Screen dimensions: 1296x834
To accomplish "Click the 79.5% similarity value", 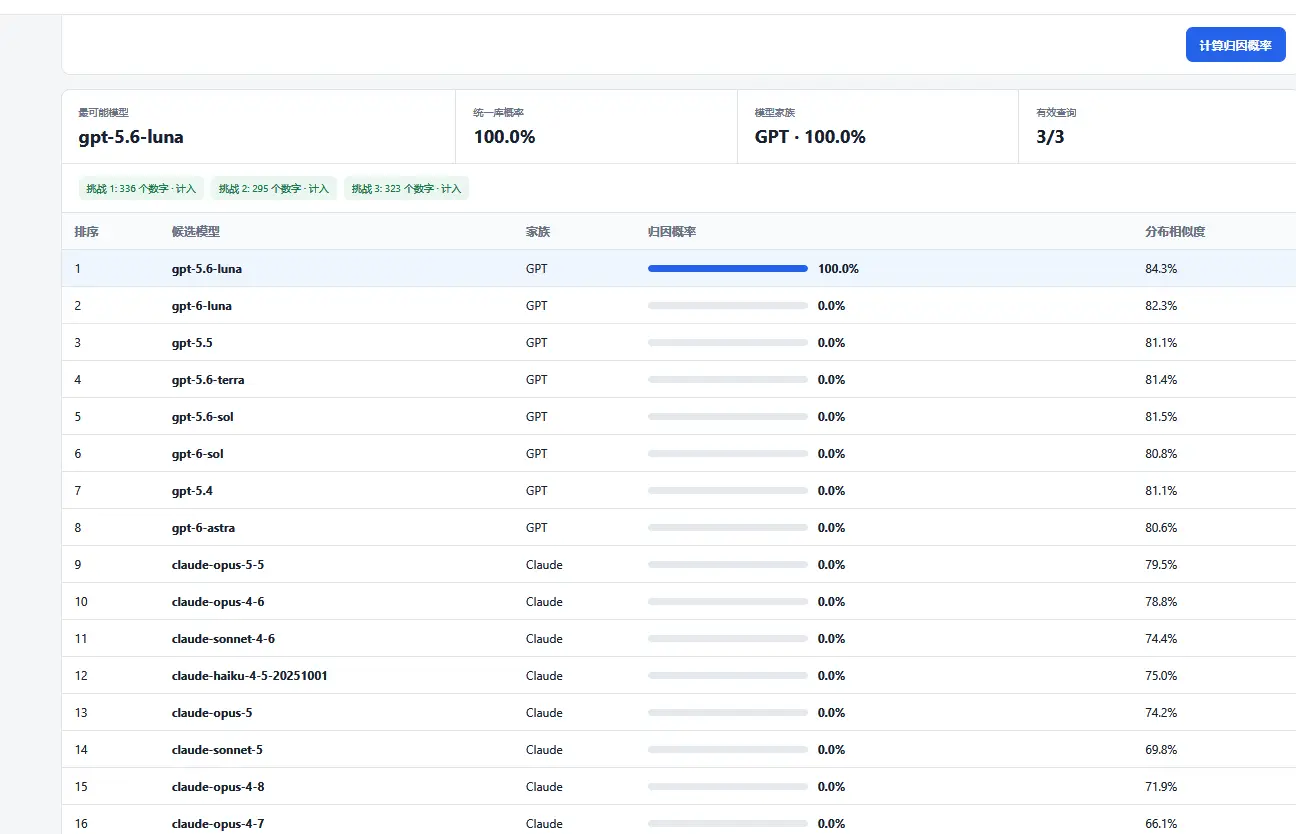I will [x=1161, y=564].
